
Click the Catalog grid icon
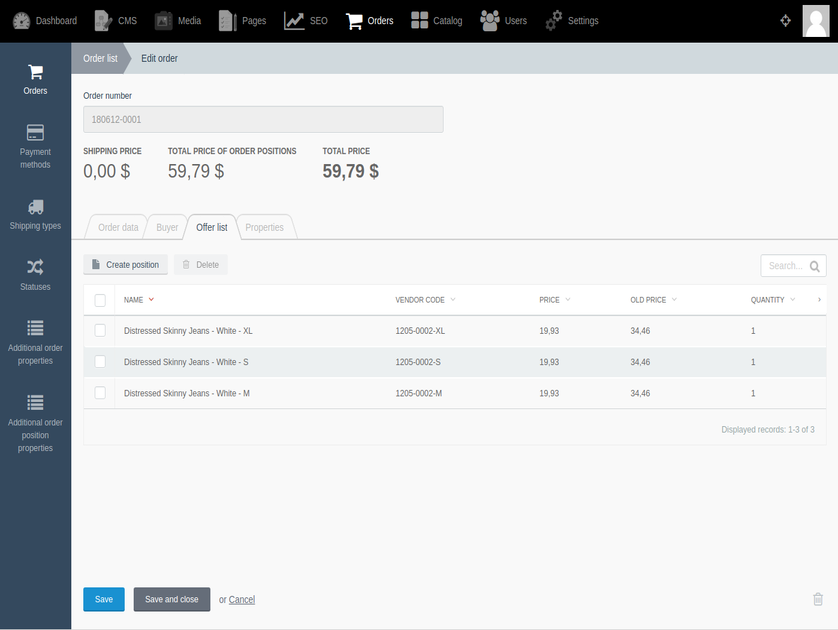pos(420,20)
